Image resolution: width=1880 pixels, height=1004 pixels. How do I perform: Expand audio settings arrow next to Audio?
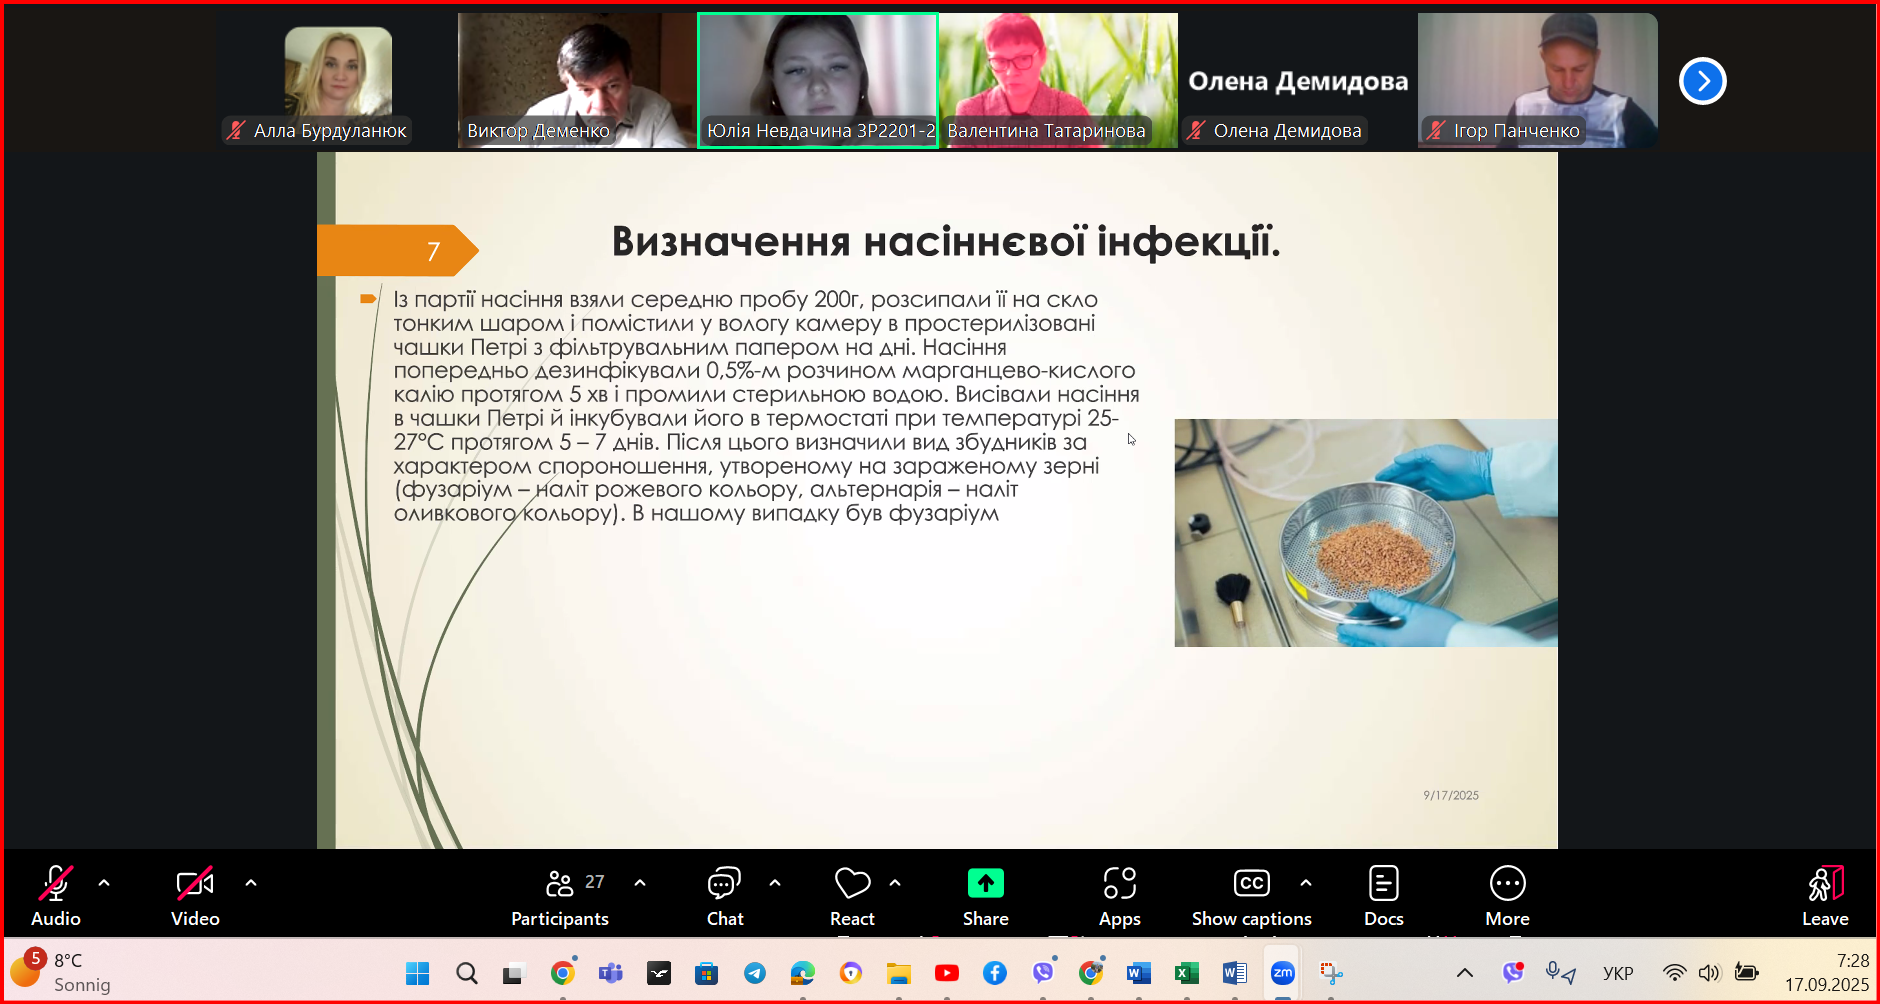(104, 883)
